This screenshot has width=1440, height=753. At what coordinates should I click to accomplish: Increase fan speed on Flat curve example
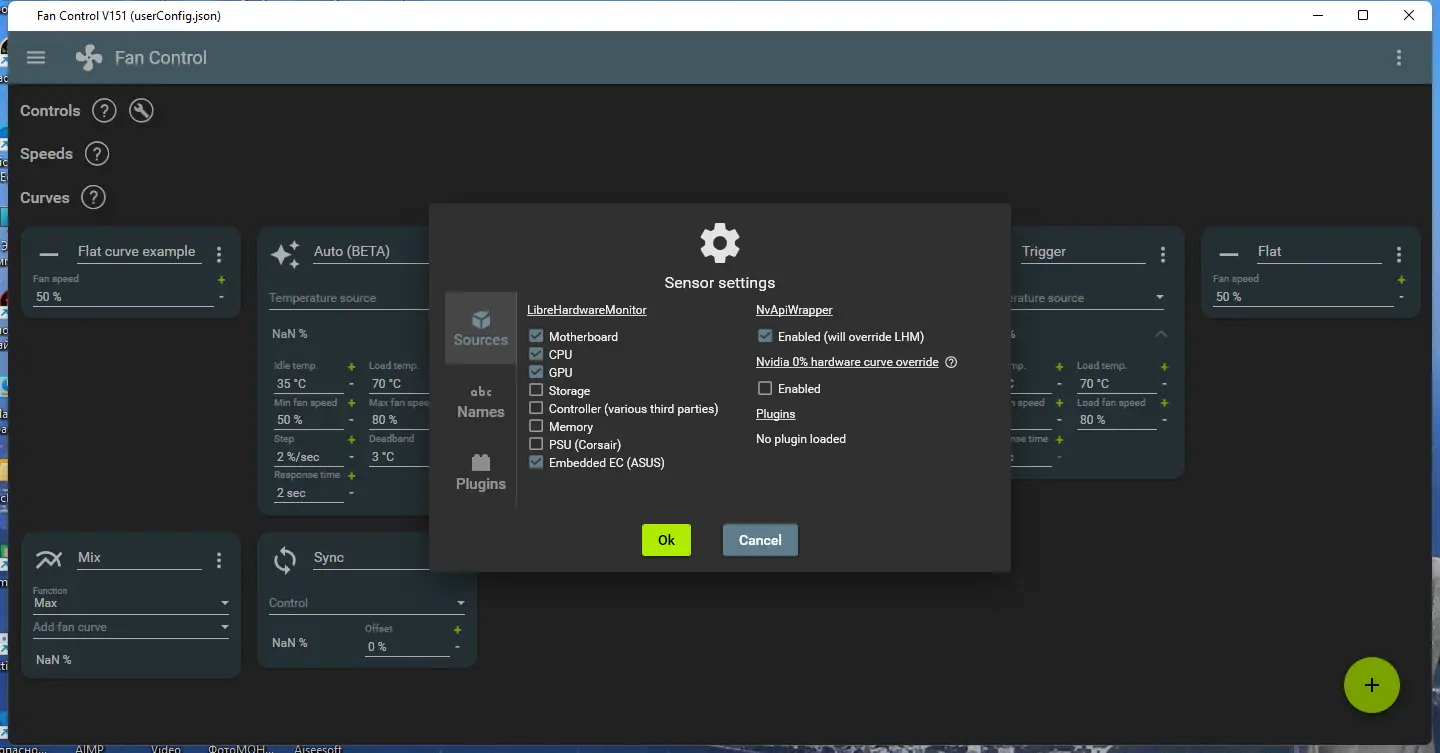pyautogui.click(x=221, y=281)
